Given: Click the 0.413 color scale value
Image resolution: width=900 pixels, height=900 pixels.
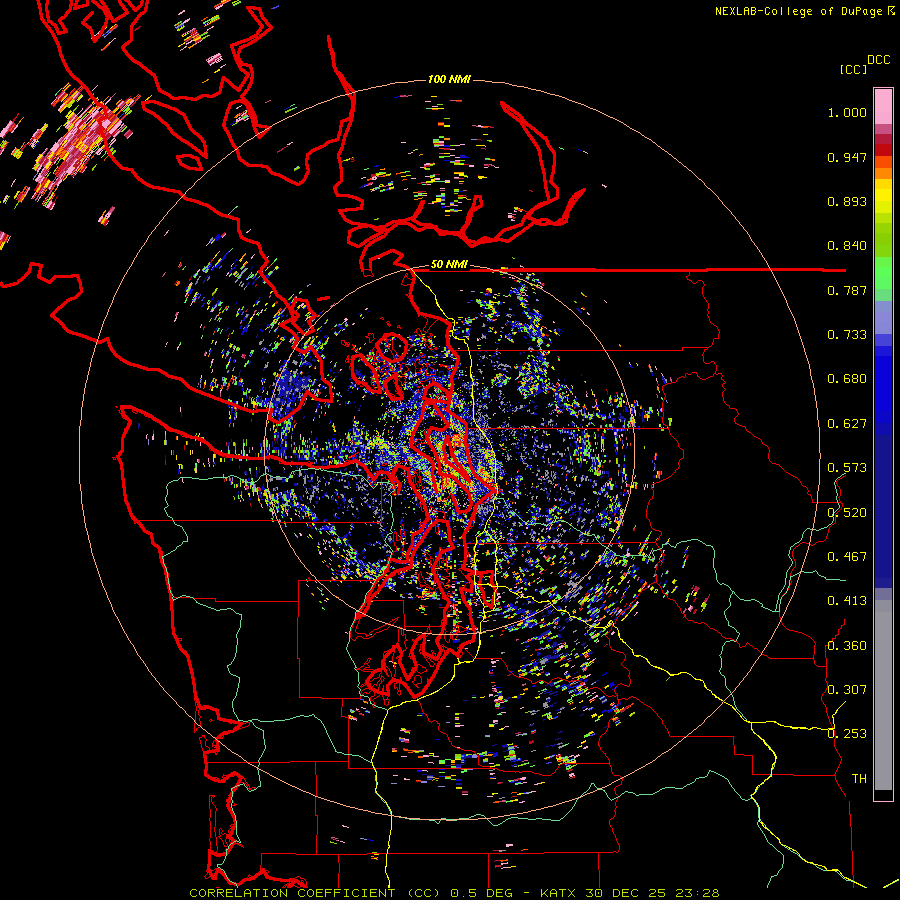Looking at the screenshot, I should tap(847, 601).
